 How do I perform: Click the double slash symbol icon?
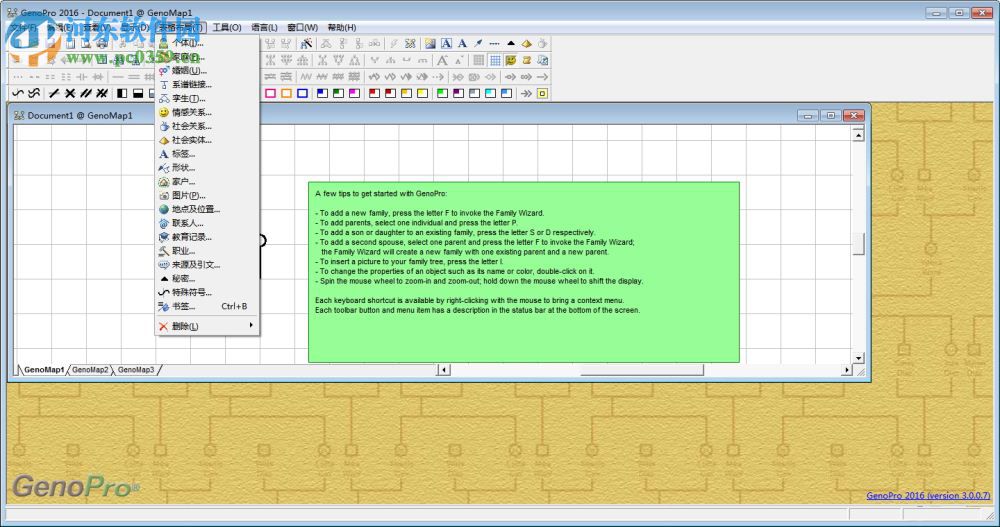86,93
